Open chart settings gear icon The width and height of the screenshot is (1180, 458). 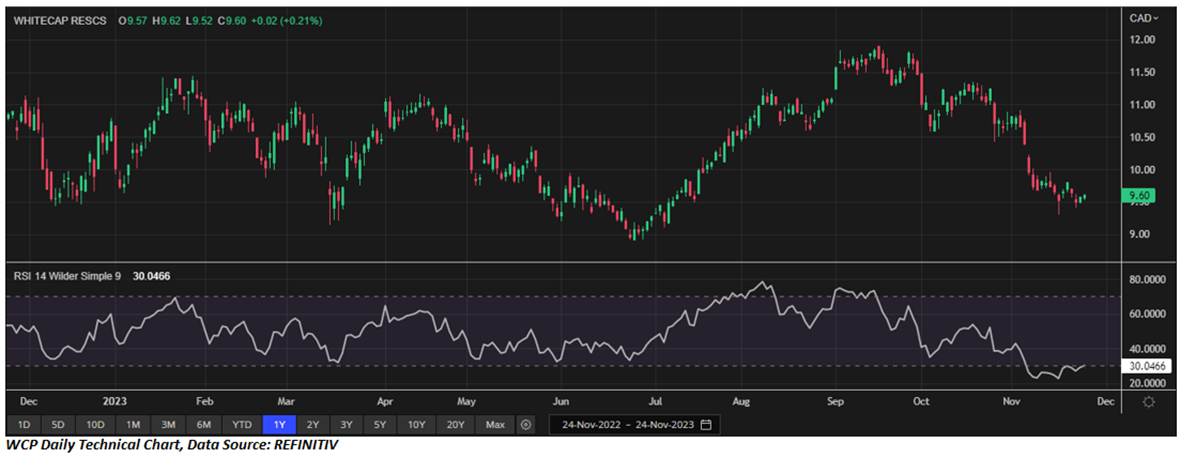click(x=1148, y=401)
